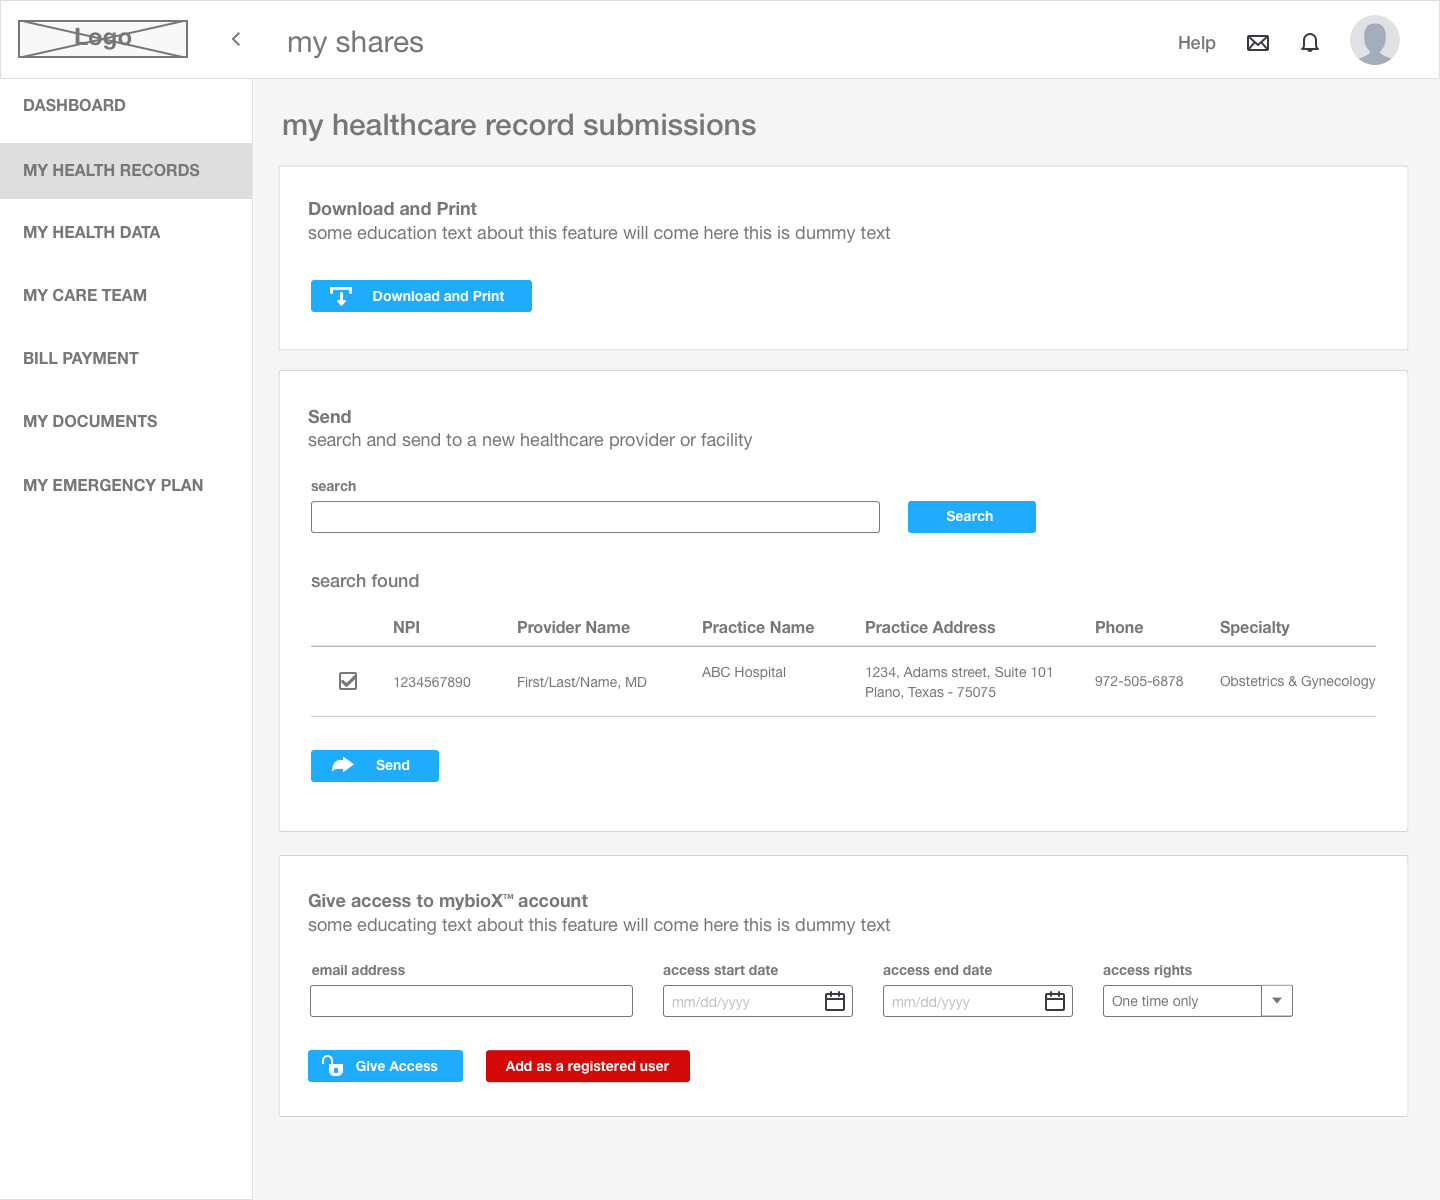Open My Care Team section
The height and width of the screenshot is (1200, 1440).
coord(85,295)
